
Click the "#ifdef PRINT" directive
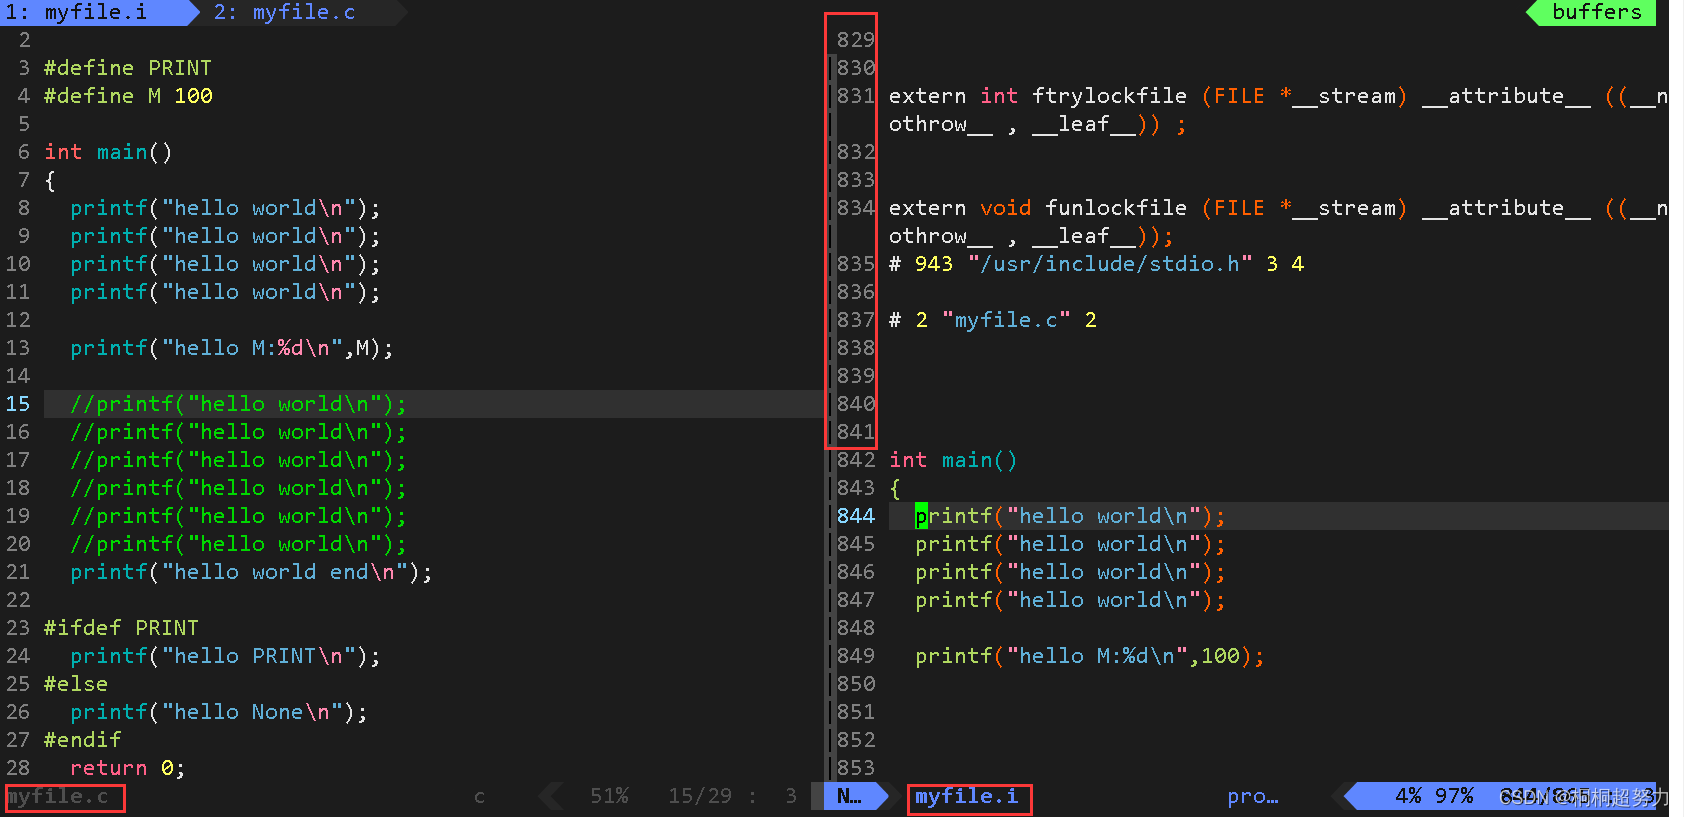[x=121, y=628]
